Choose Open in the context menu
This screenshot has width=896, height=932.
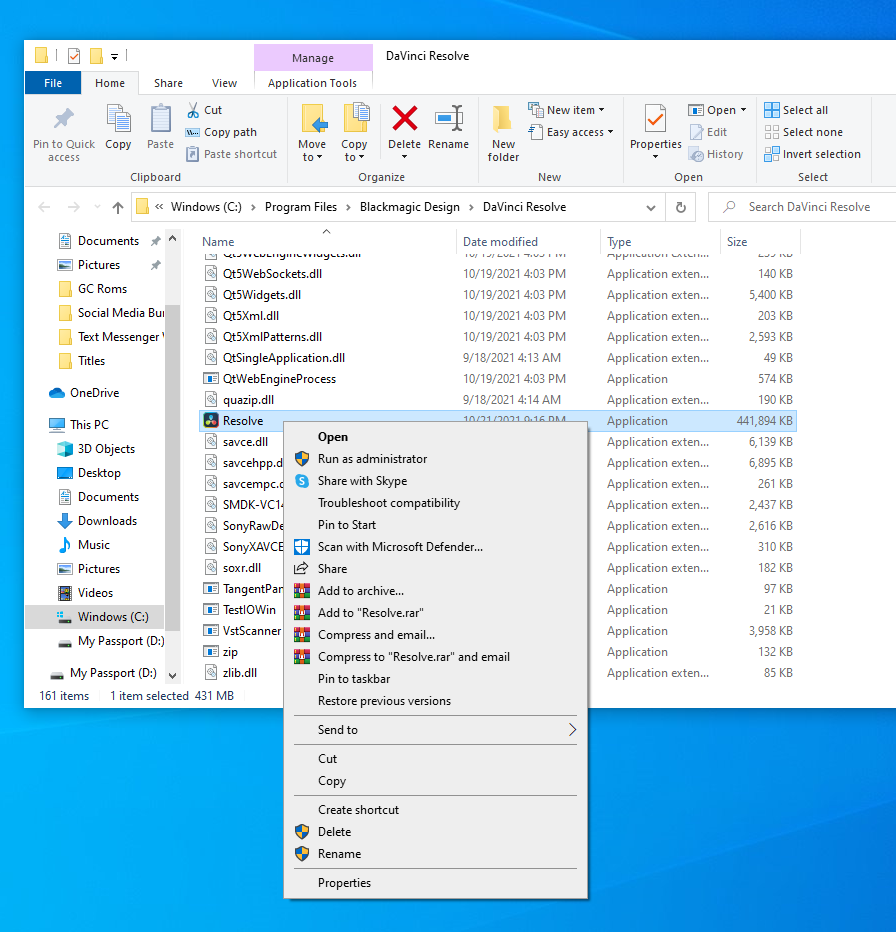tap(435, 437)
